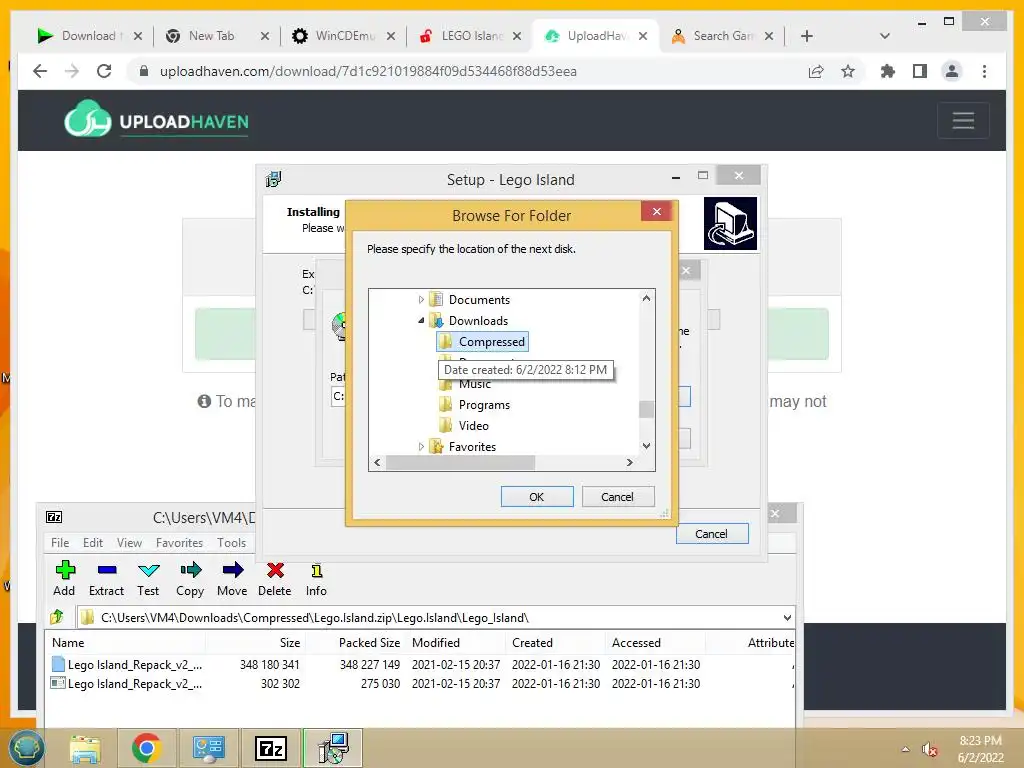1024x768 pixels.
Task: Open 7-Zip File menu
Action: coord(60,543)
